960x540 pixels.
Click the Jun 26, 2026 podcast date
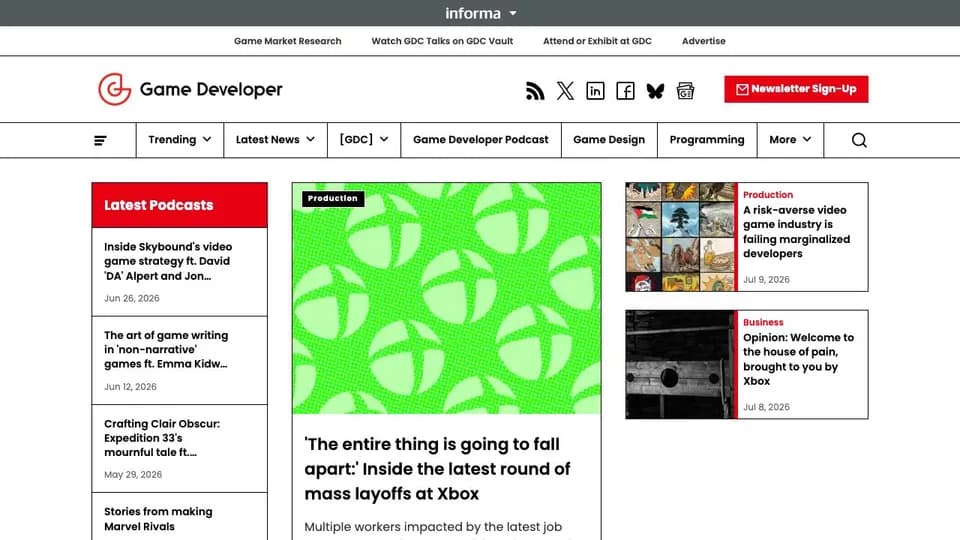coord(132,298)
